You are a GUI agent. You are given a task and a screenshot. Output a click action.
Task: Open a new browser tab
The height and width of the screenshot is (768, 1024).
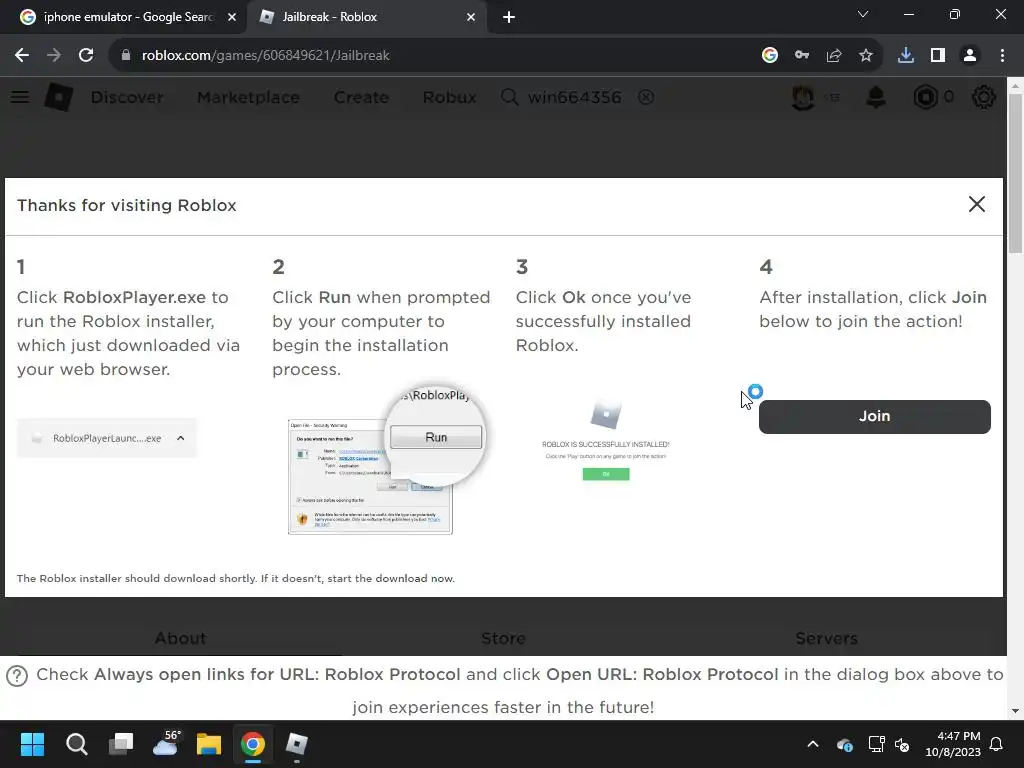click(x=509, y=17)
